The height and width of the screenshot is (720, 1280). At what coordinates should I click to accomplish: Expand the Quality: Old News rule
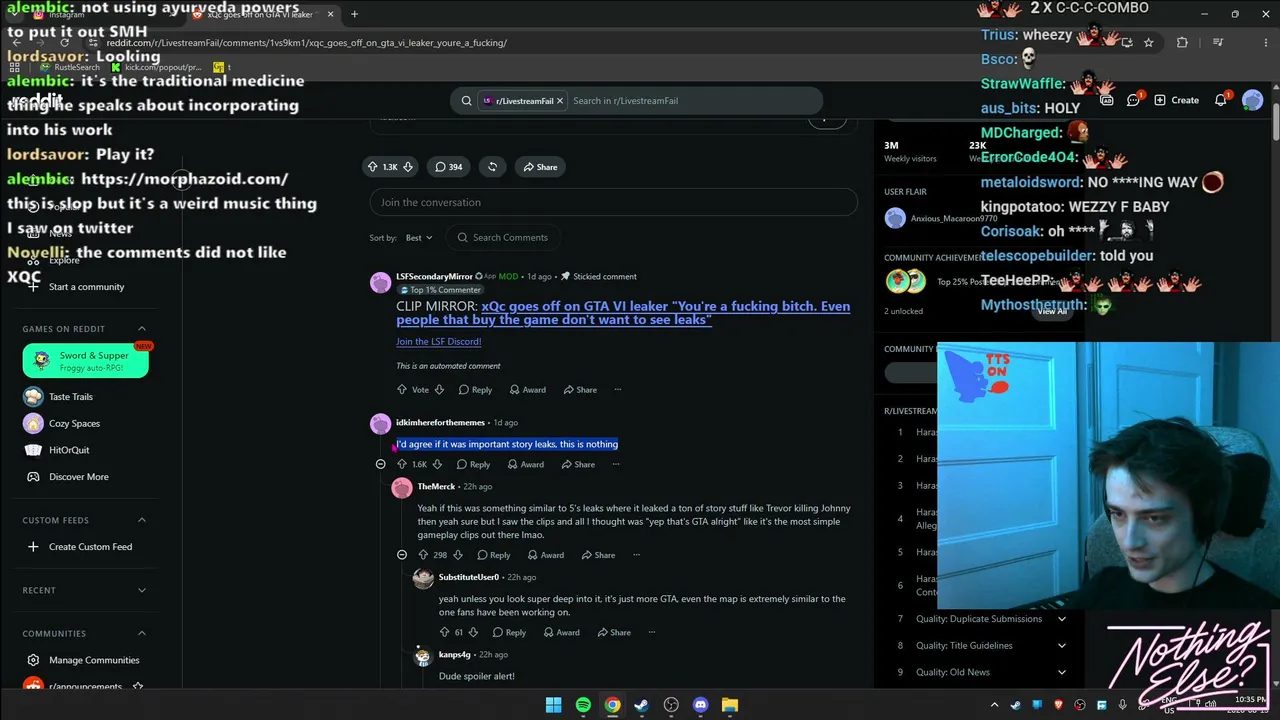click(x=1062, y=672)
